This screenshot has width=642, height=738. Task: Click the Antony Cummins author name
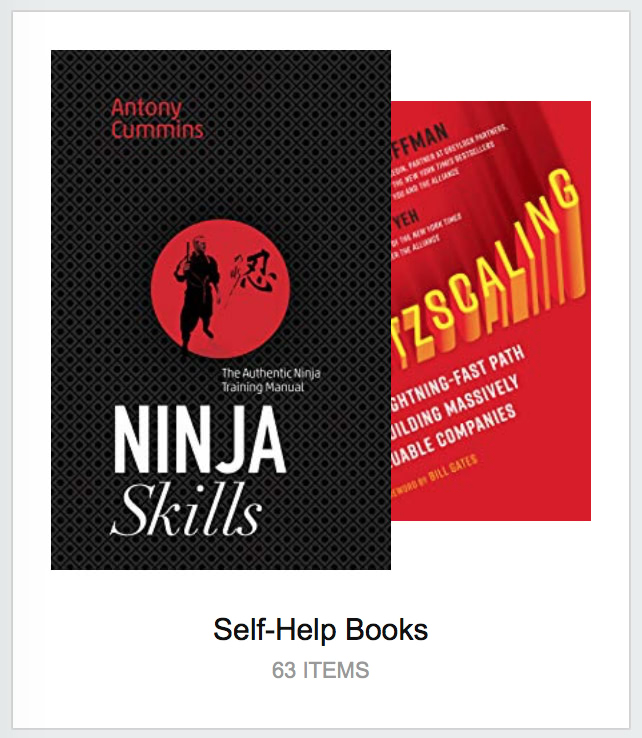click(x=157, y=119)
